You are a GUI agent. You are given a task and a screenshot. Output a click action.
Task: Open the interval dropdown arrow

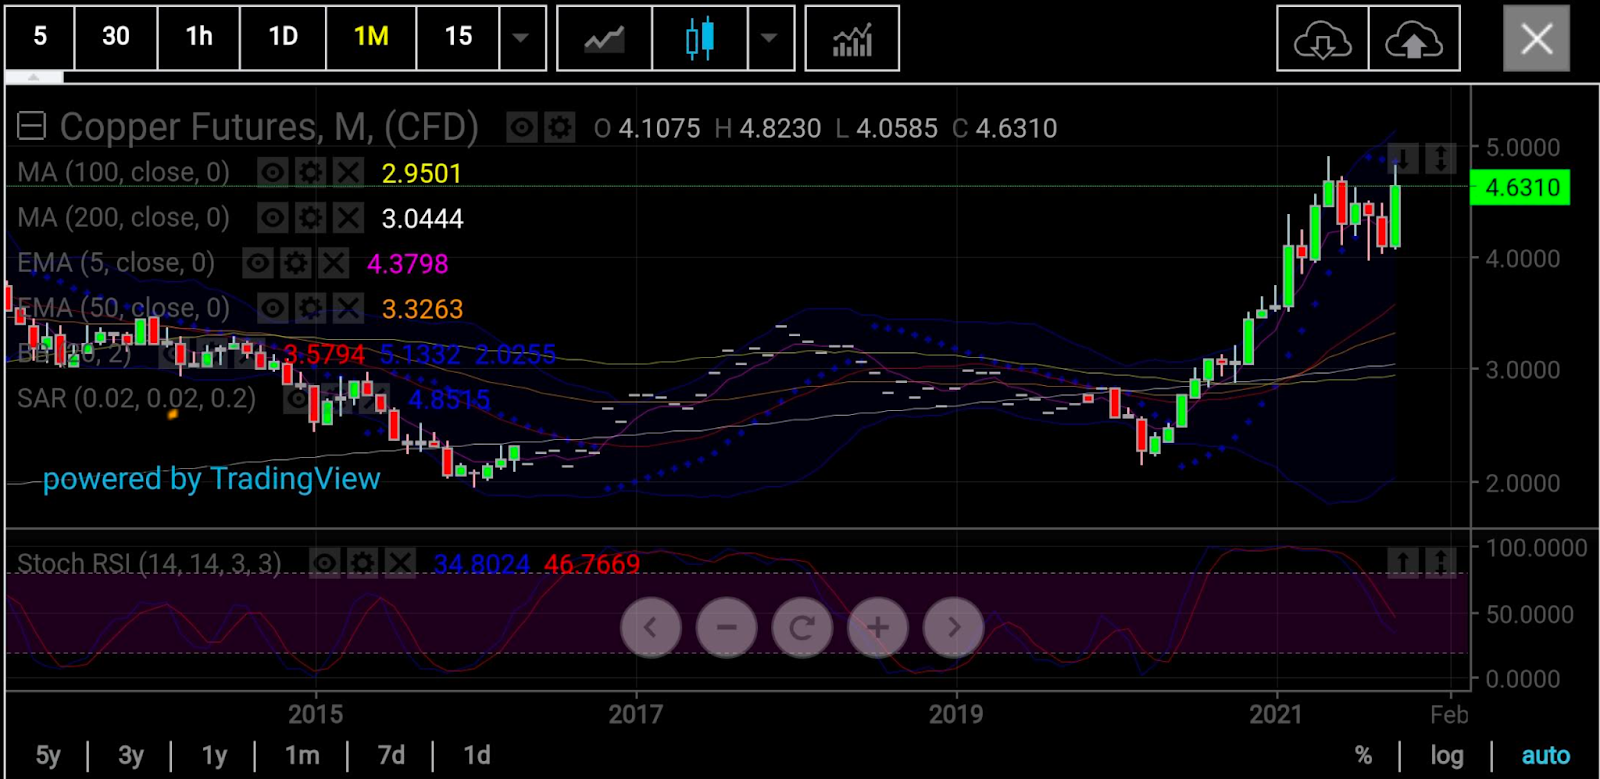521,37
